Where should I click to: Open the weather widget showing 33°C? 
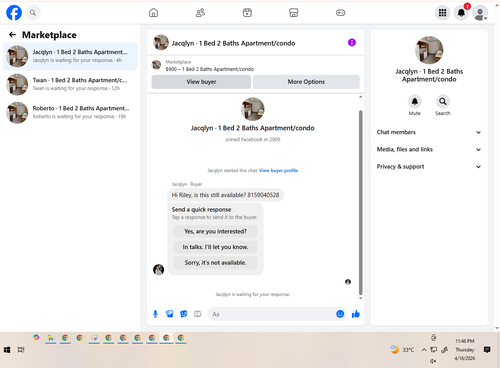click(402, 350)
